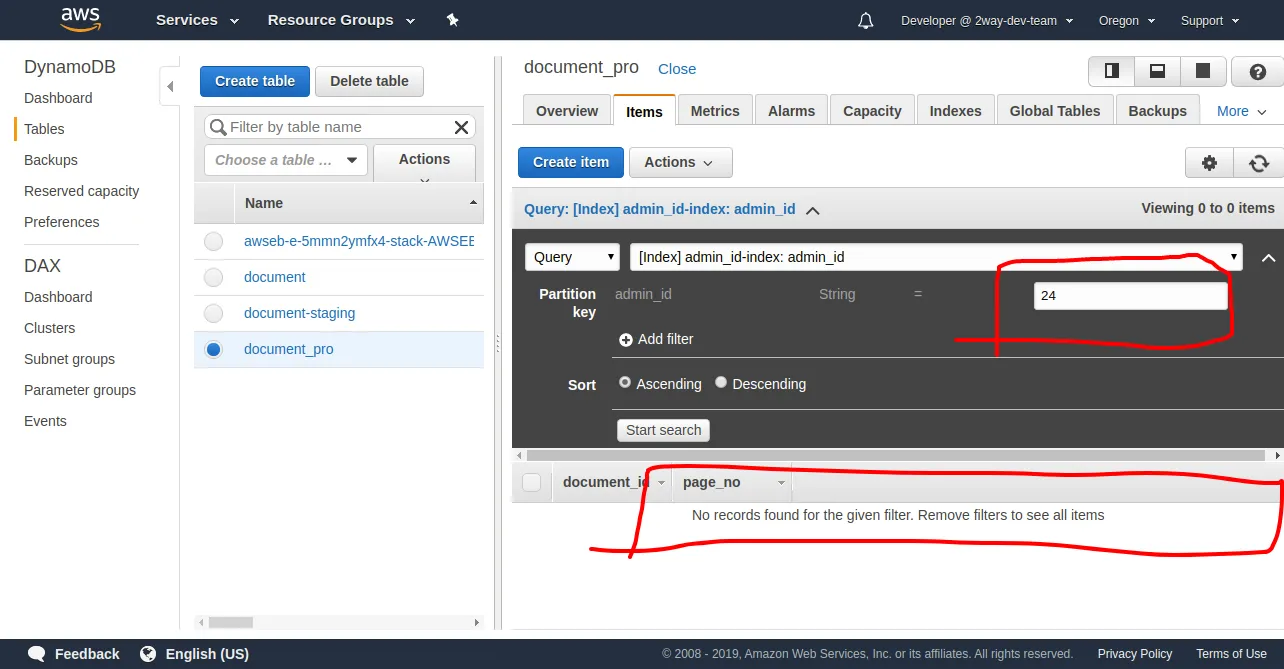Click the globe language icon
This screenshot has height=669, width=1284.
pyautogui.click(x=148, y=654)
